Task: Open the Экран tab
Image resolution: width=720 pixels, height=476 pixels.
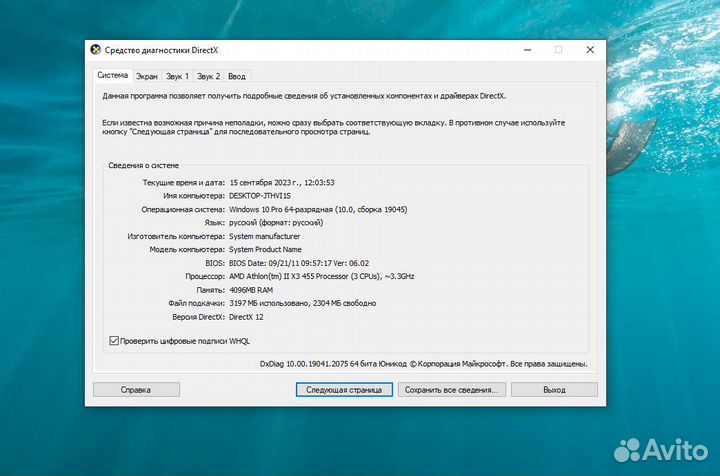Action: (x=147, y=76)
